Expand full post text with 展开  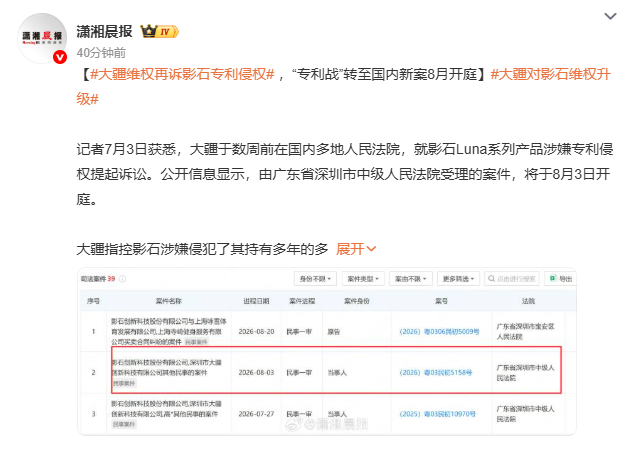coord(356,249)
